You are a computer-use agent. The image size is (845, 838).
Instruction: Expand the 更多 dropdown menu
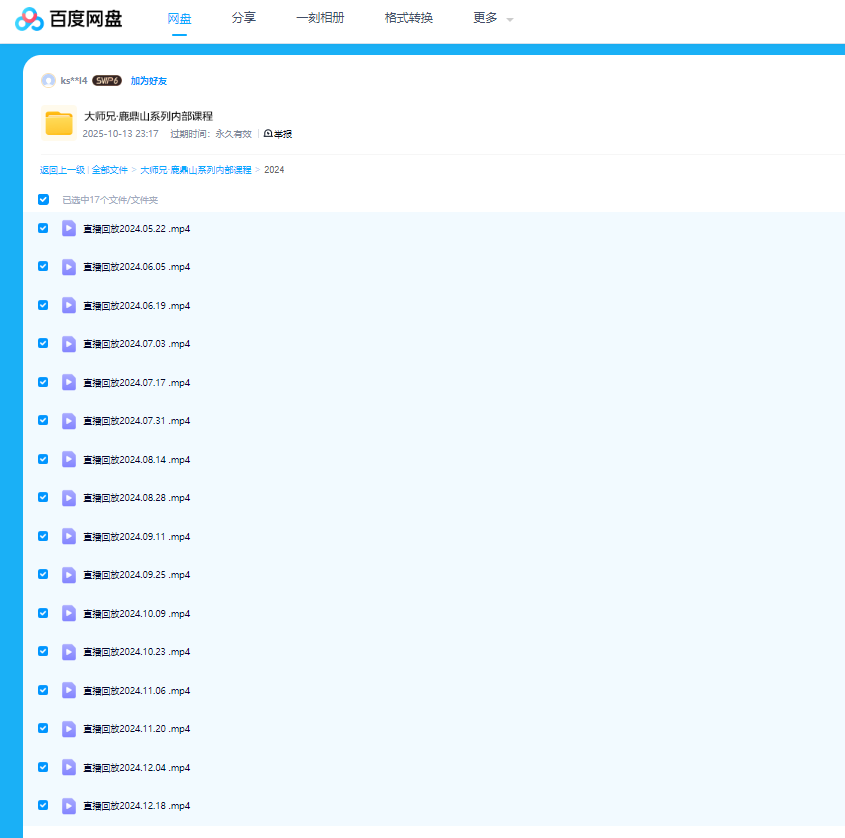point(493,18)
